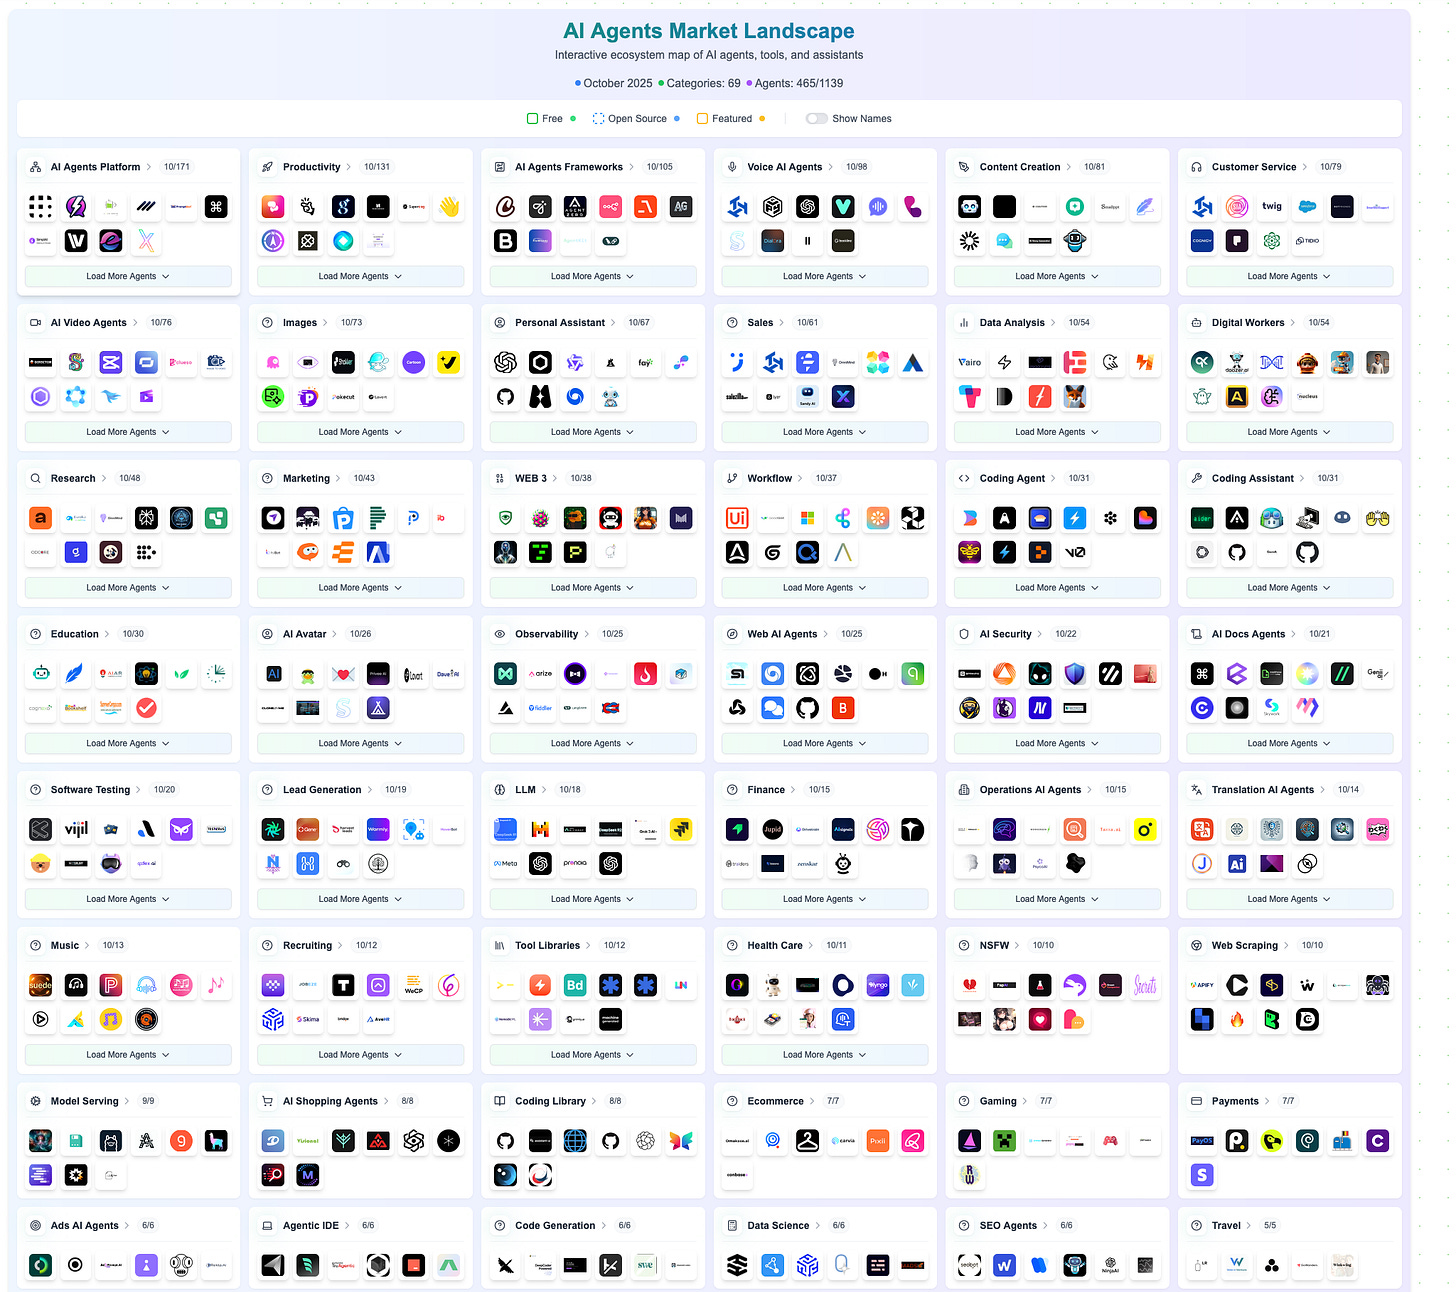Open the OpenAI logo in Personal Assistant
1456x1292 pixels.
pos(506,363)
